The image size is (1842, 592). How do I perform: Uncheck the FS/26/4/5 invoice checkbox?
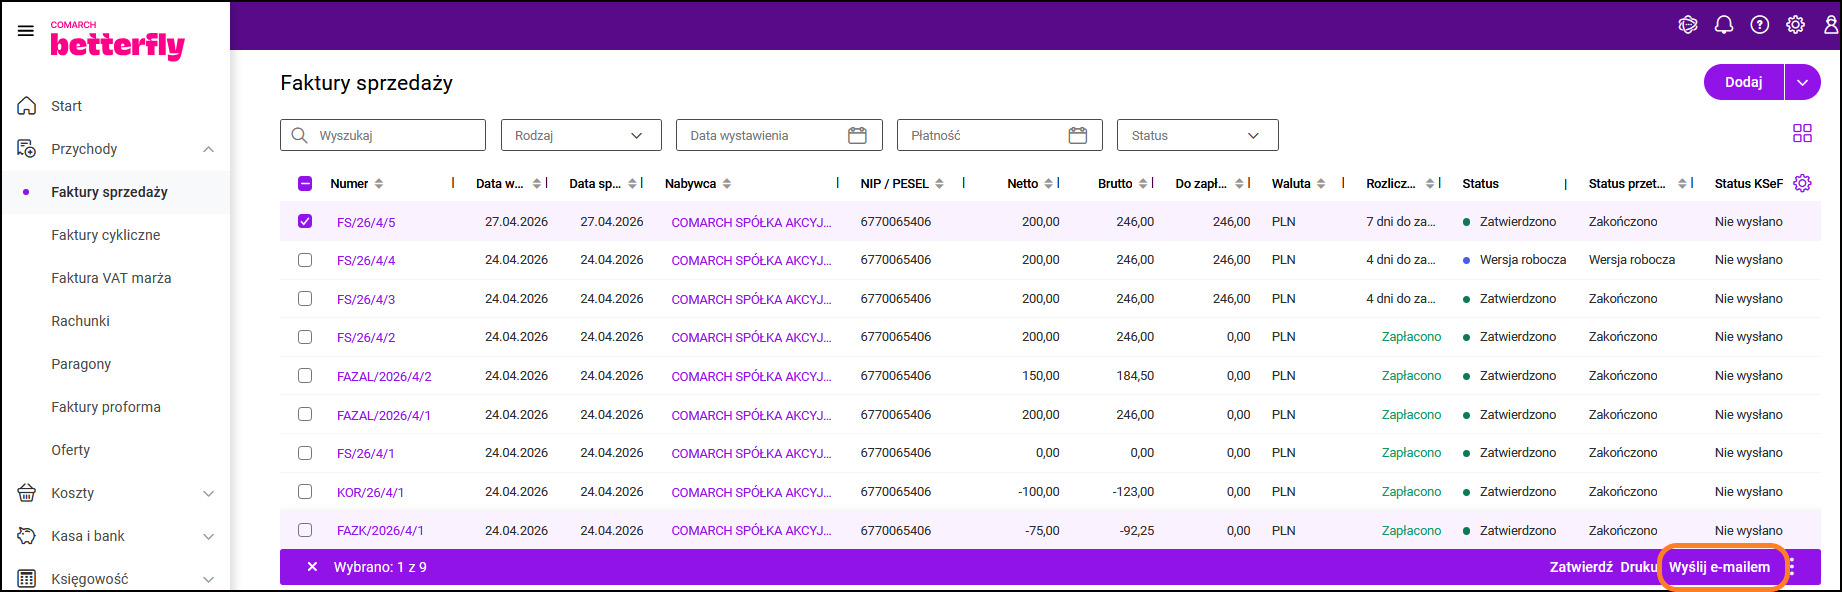(305, 221)
